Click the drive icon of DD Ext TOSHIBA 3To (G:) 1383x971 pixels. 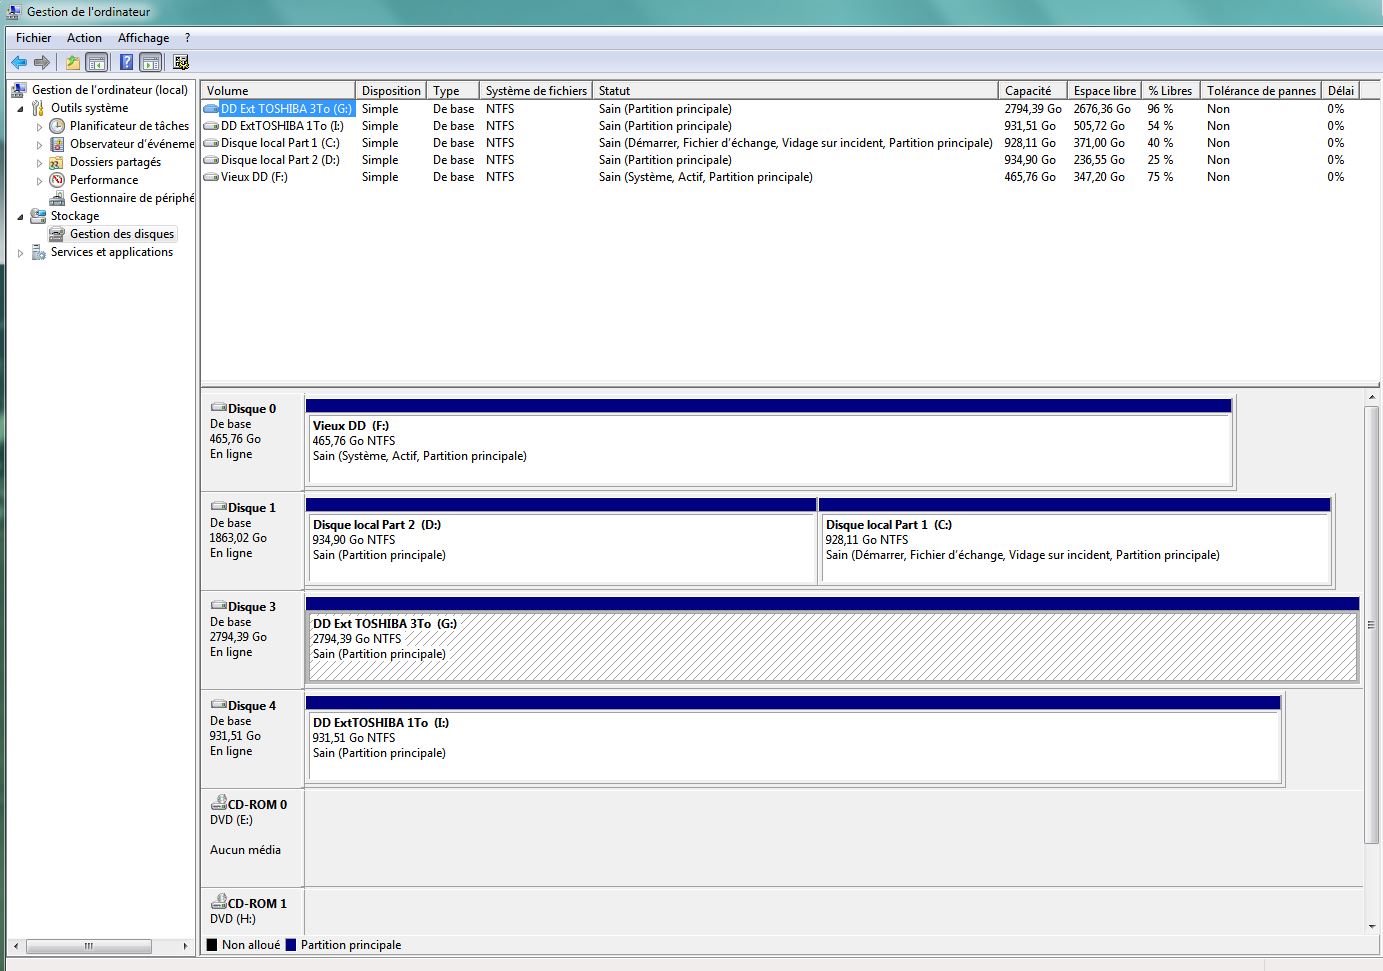click(x=210, y=109)
